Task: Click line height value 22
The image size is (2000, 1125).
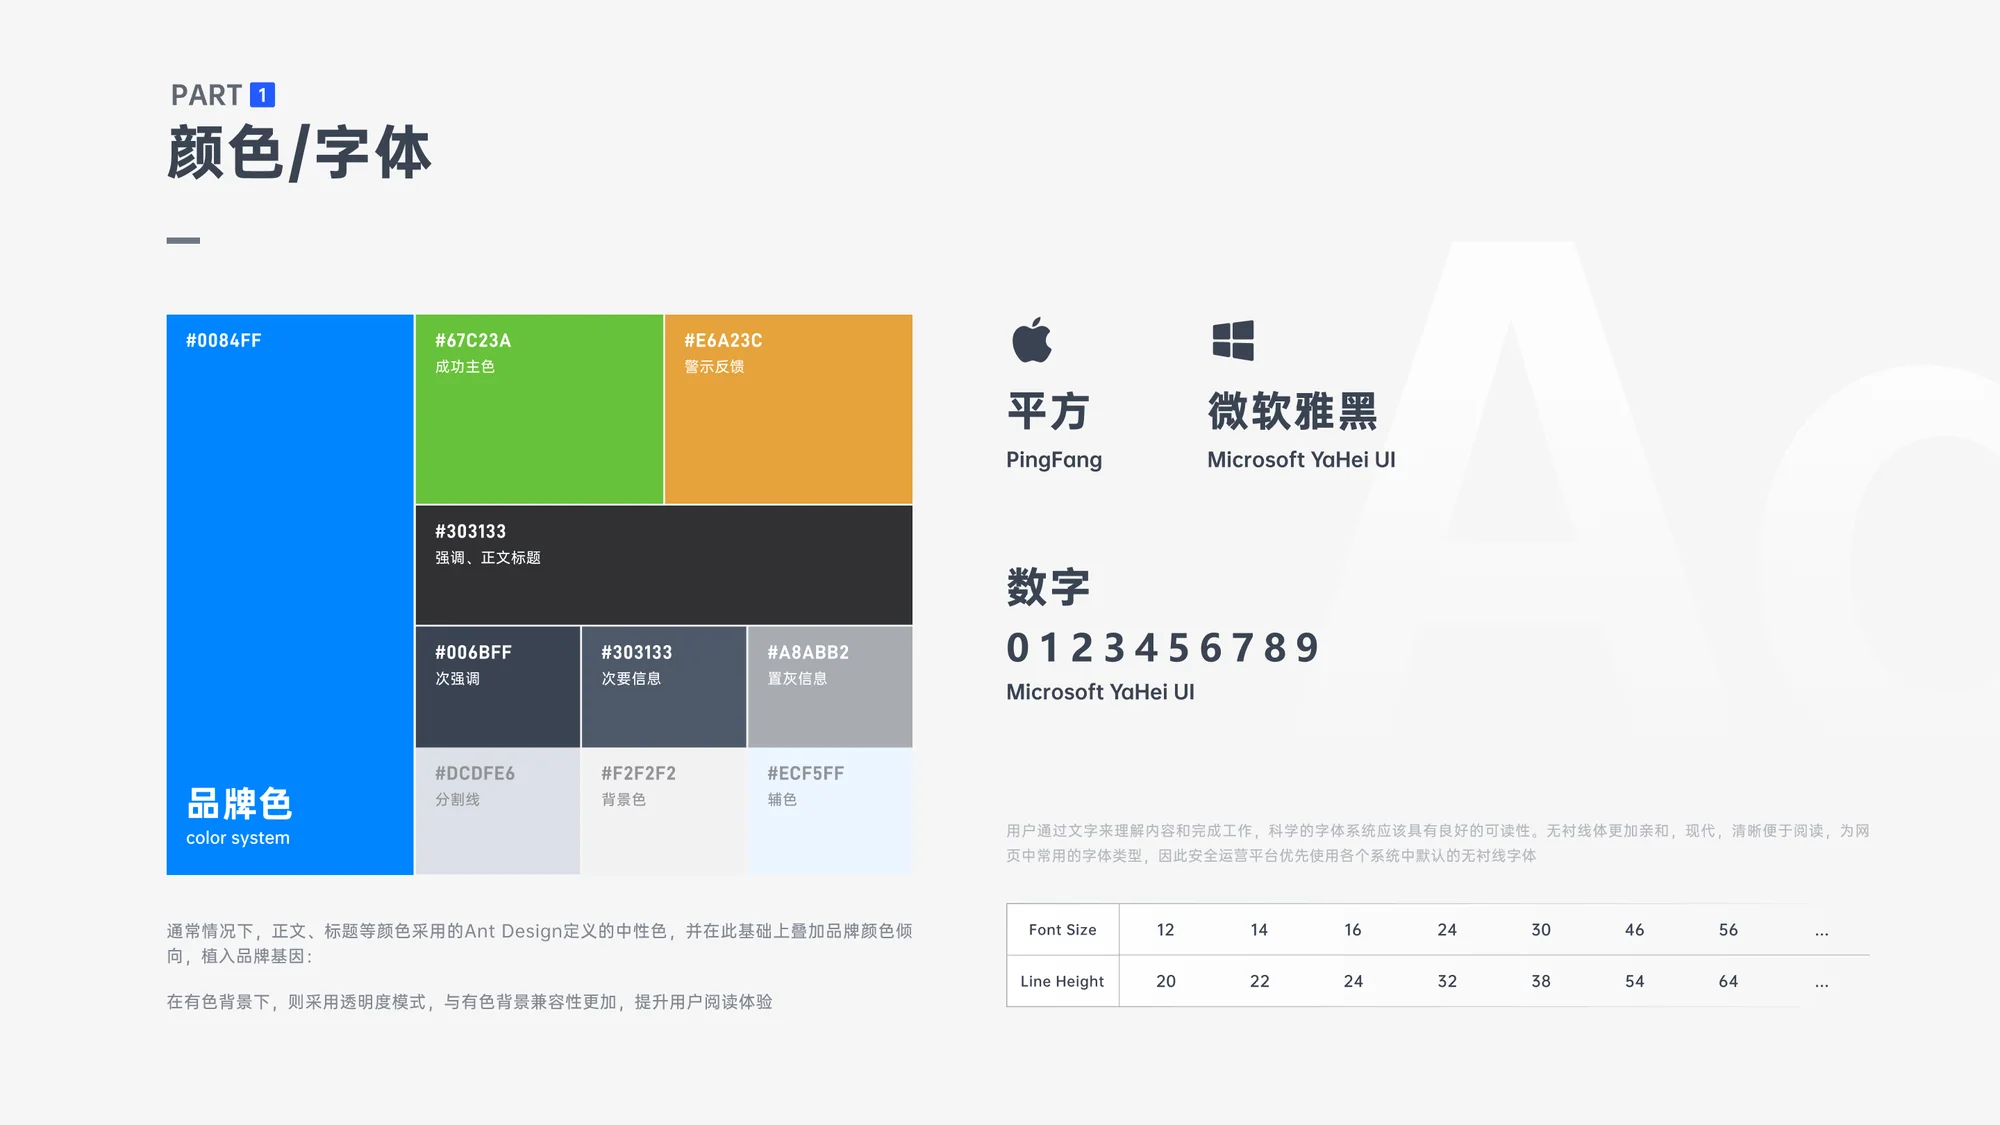Action: tap(1260, 982)
